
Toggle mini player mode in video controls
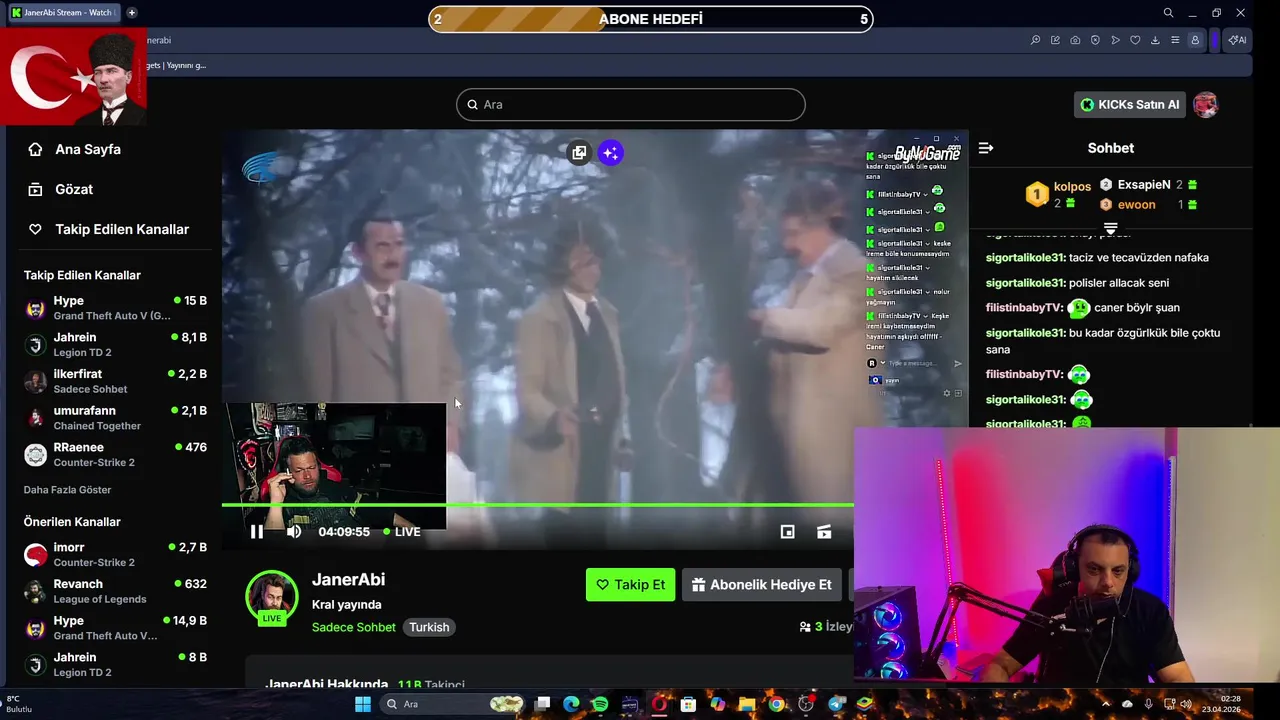point(788,532)
